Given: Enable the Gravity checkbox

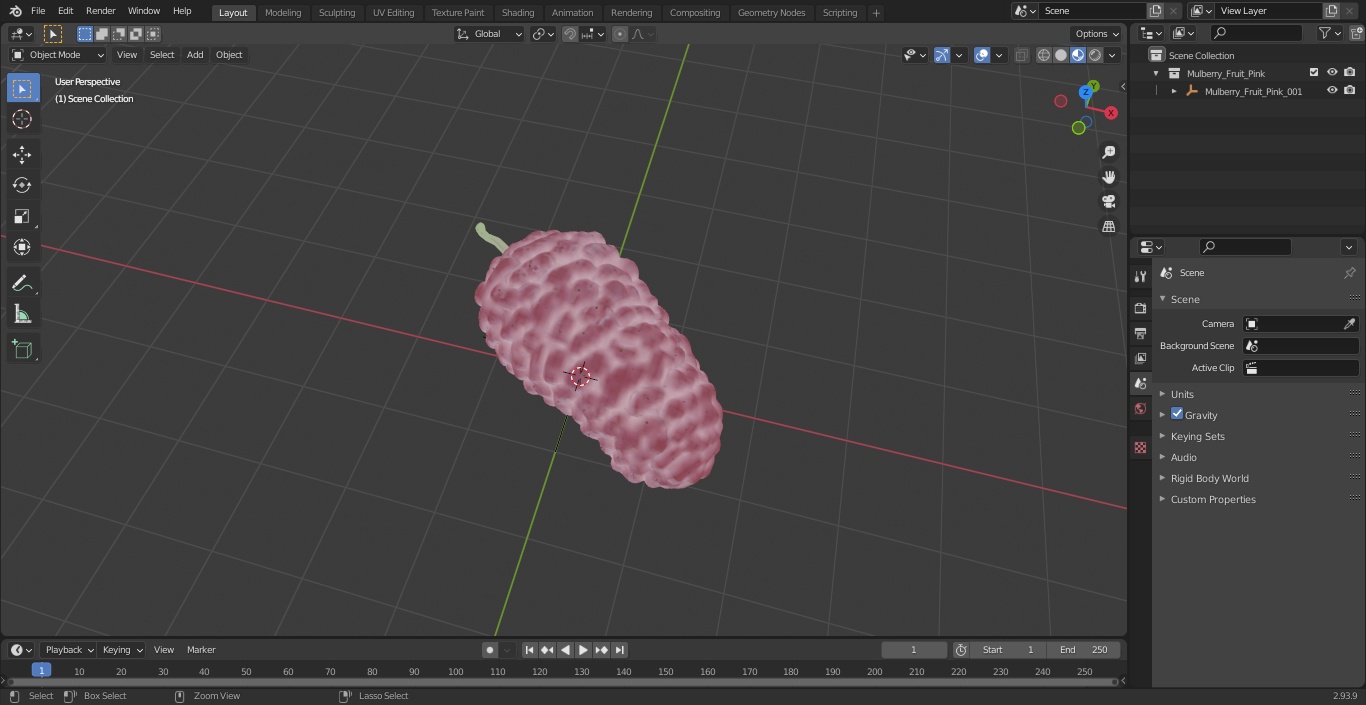Looking at the screenshot, I should coord(1177,414).
